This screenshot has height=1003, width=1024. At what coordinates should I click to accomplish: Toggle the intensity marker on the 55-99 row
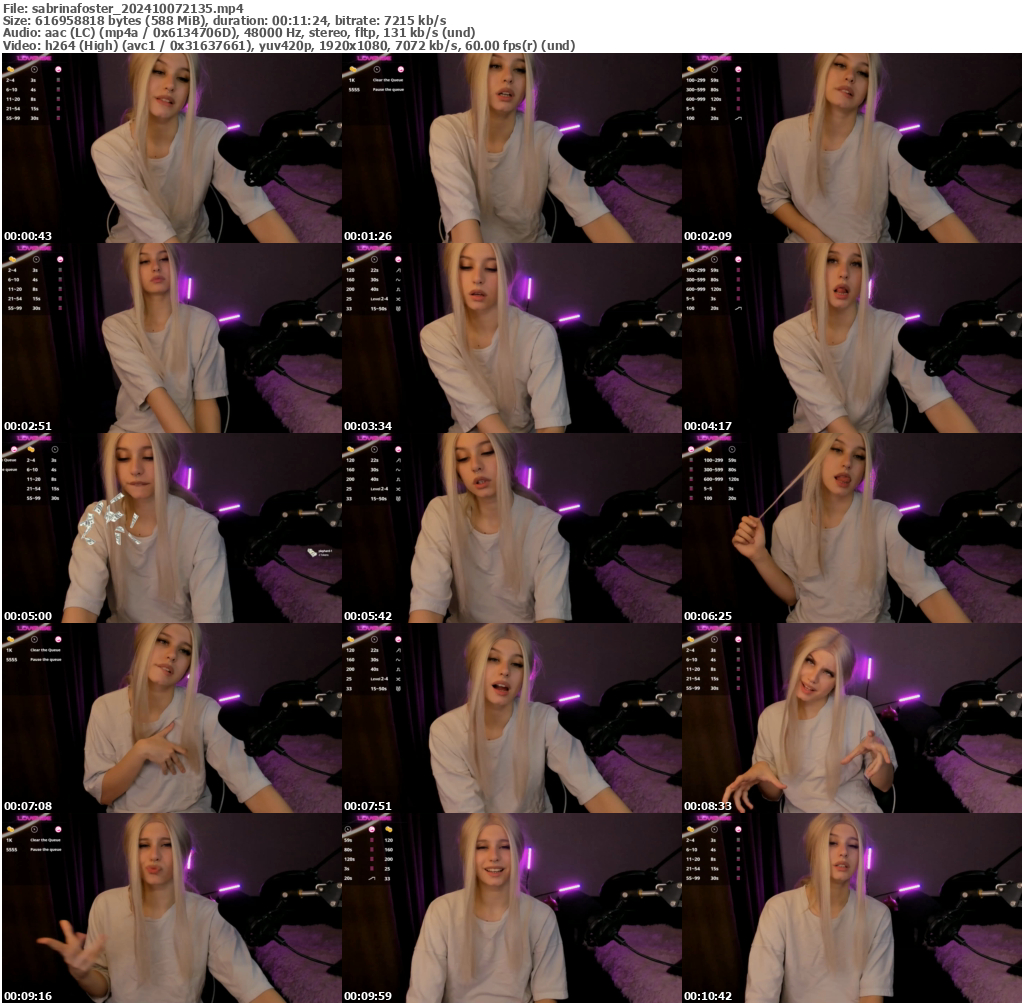point(58,118)
